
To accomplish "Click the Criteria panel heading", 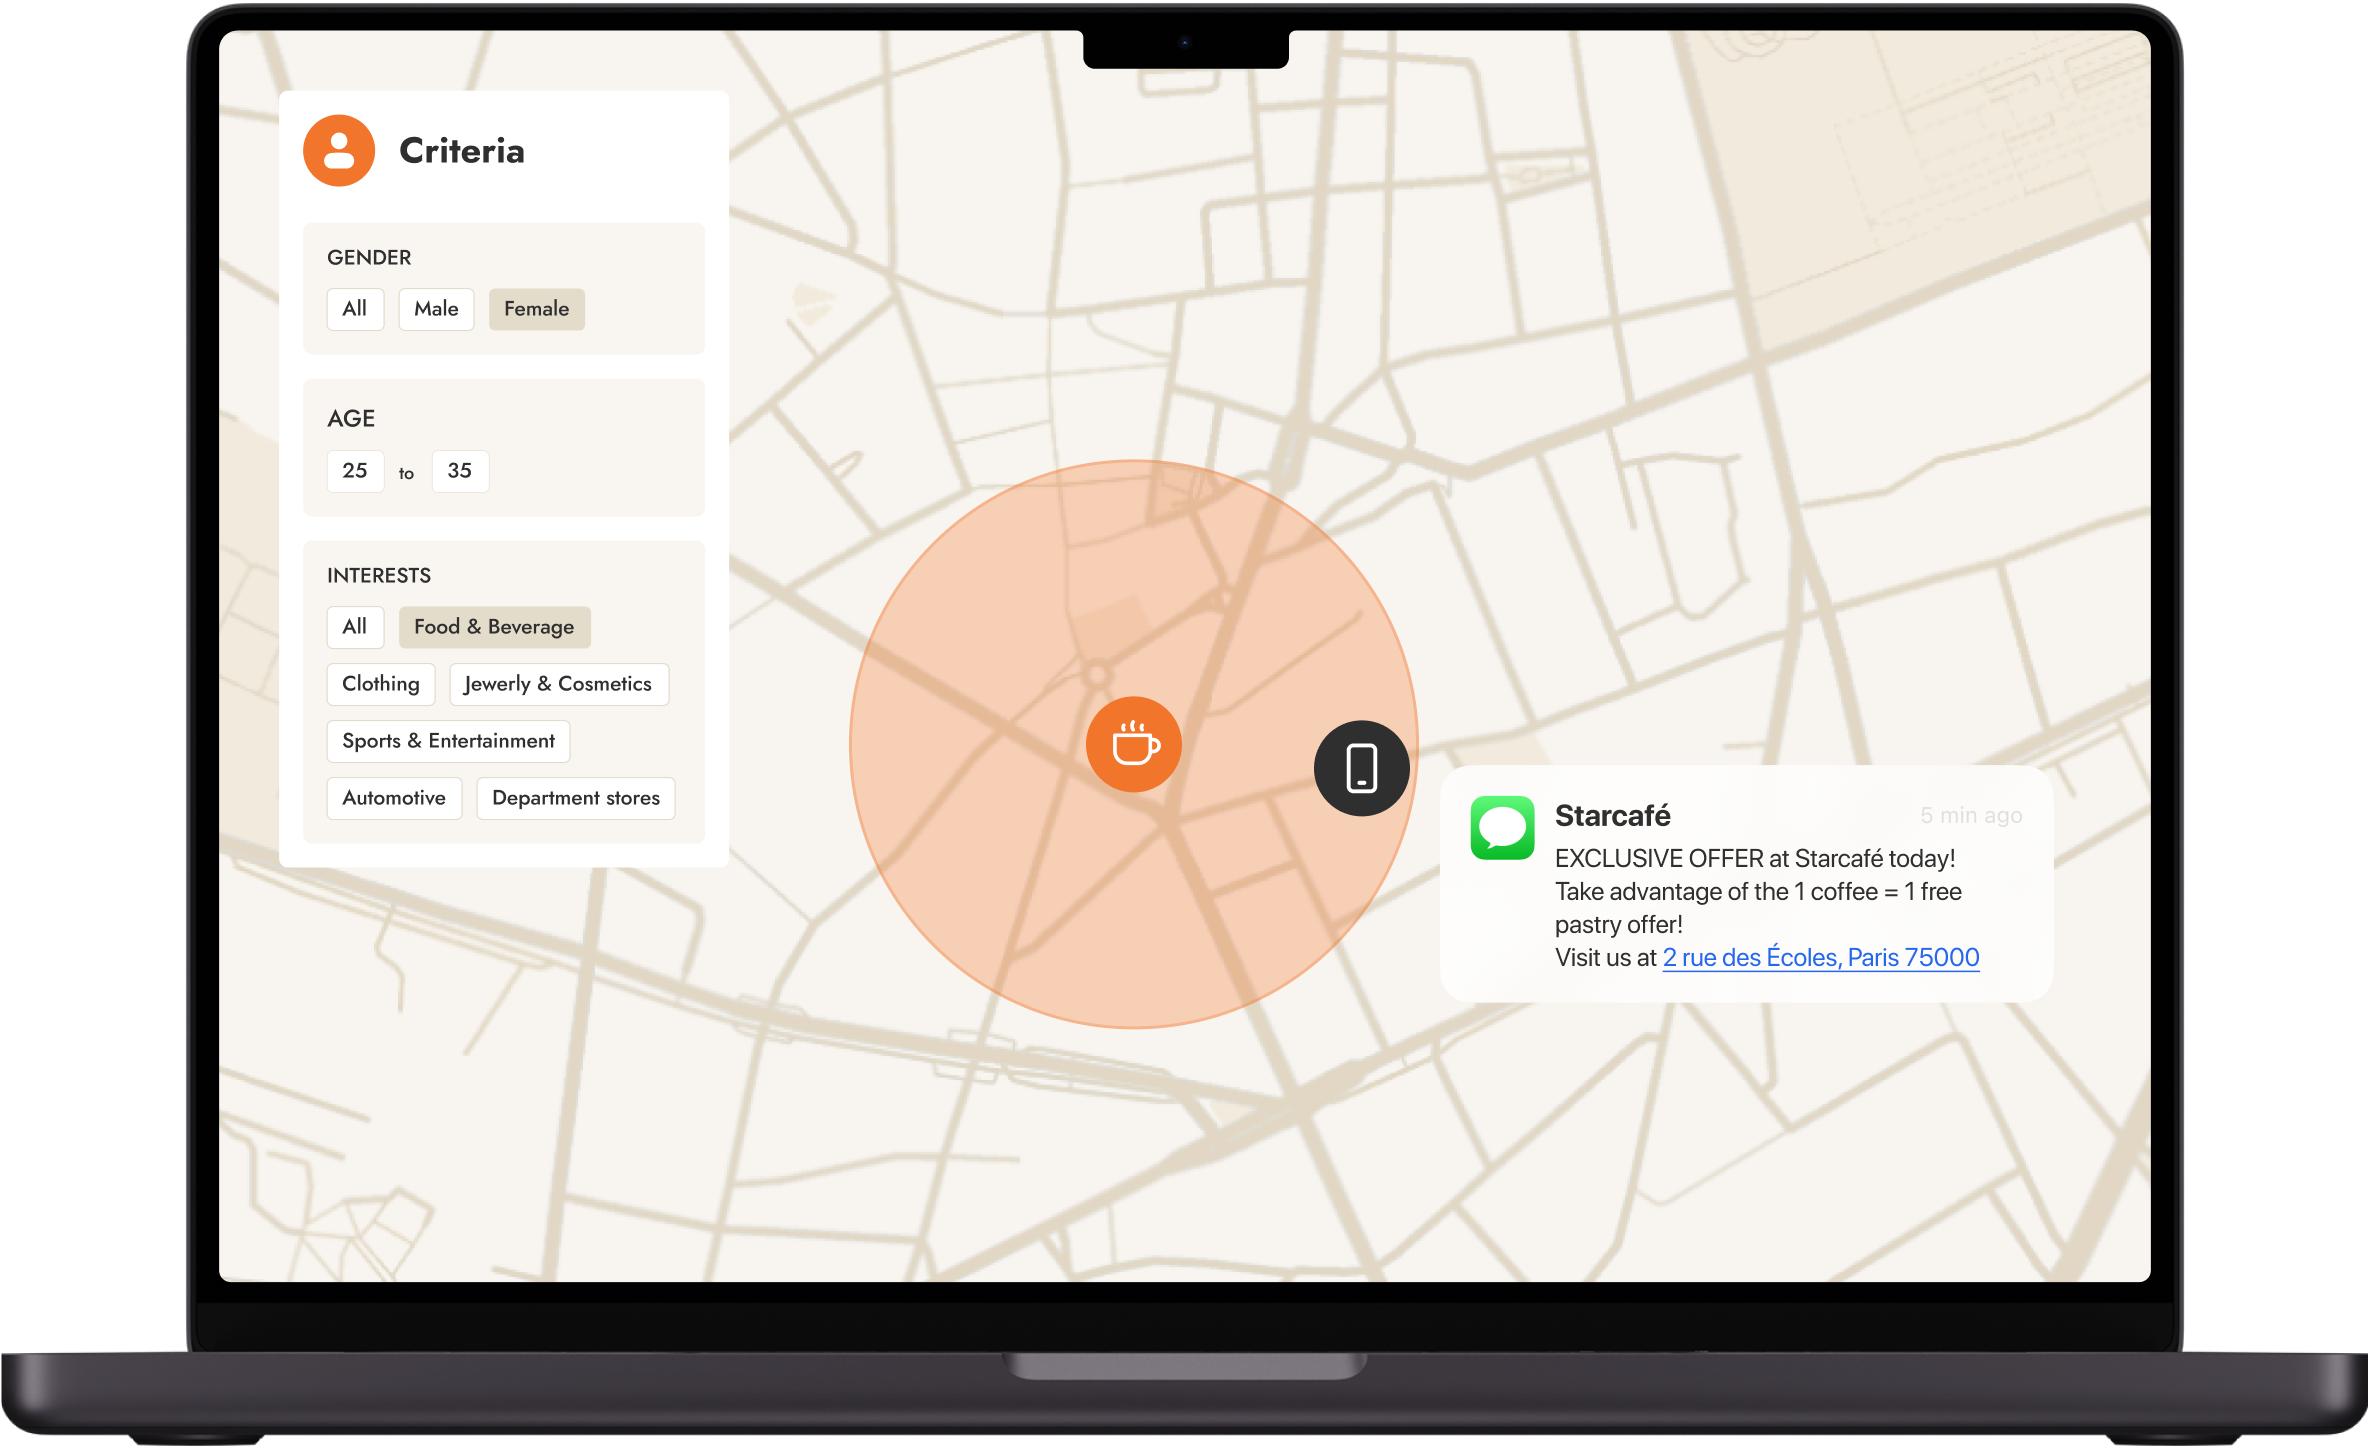I will 461,151.
